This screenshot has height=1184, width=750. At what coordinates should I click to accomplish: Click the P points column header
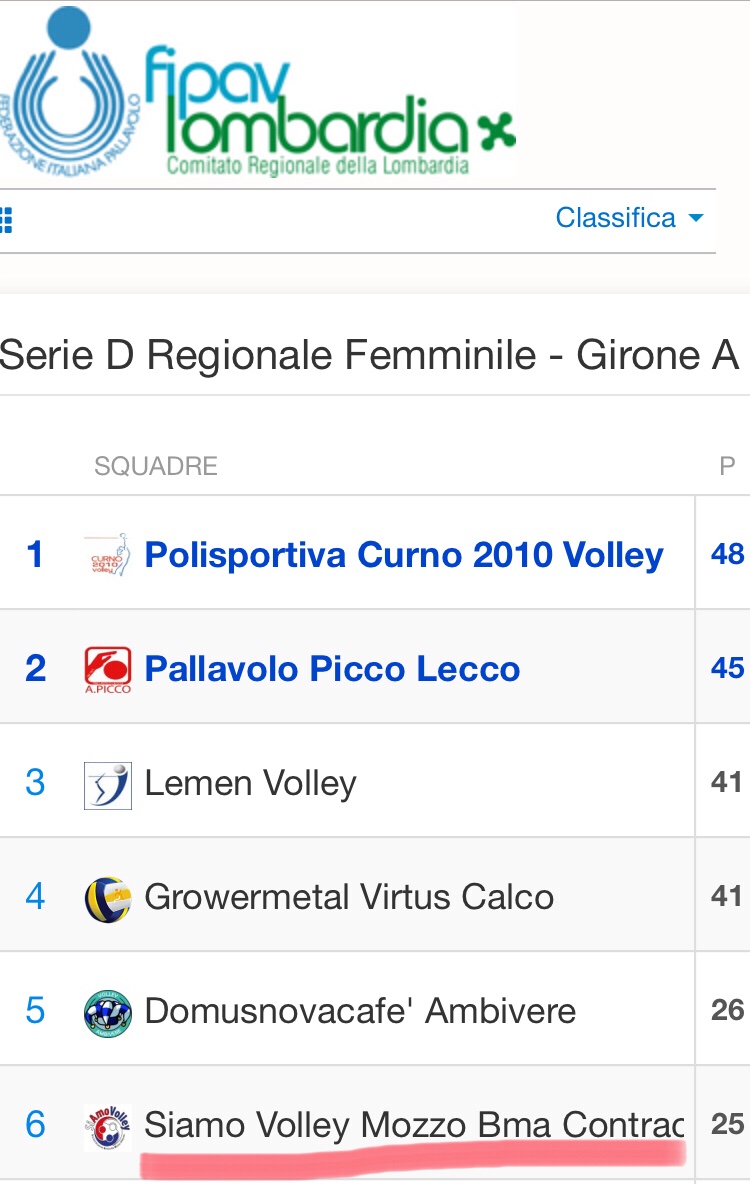(x=727, y=466)
